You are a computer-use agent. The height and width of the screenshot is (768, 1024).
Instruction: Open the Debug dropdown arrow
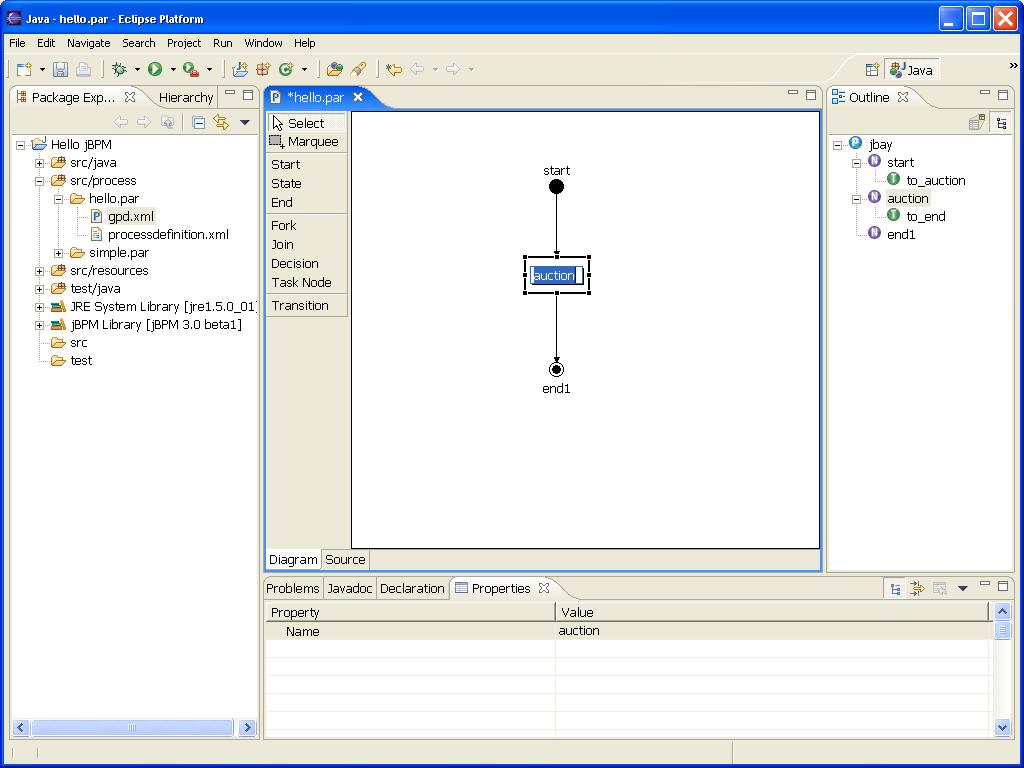click(137, 69)
